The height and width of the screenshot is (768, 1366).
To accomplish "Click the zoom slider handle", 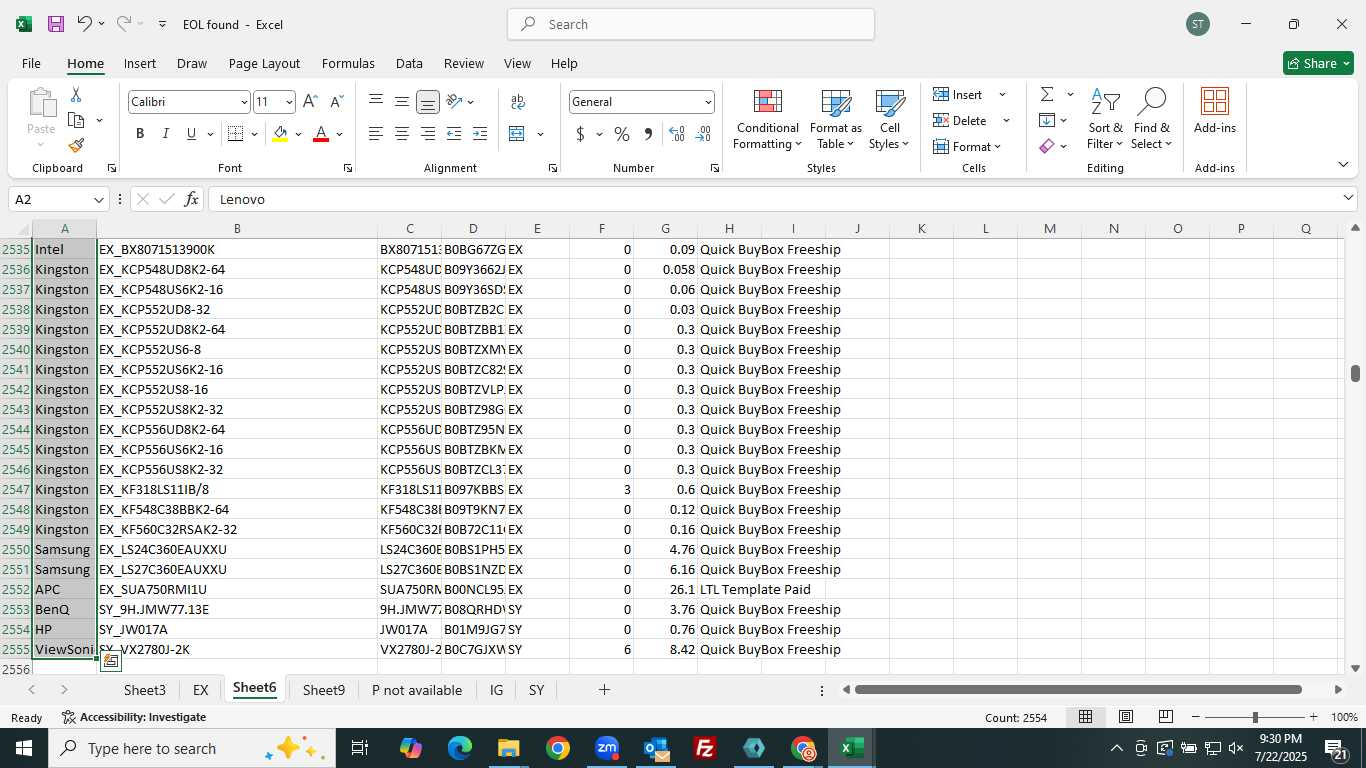I will (x=1255, y=717).
